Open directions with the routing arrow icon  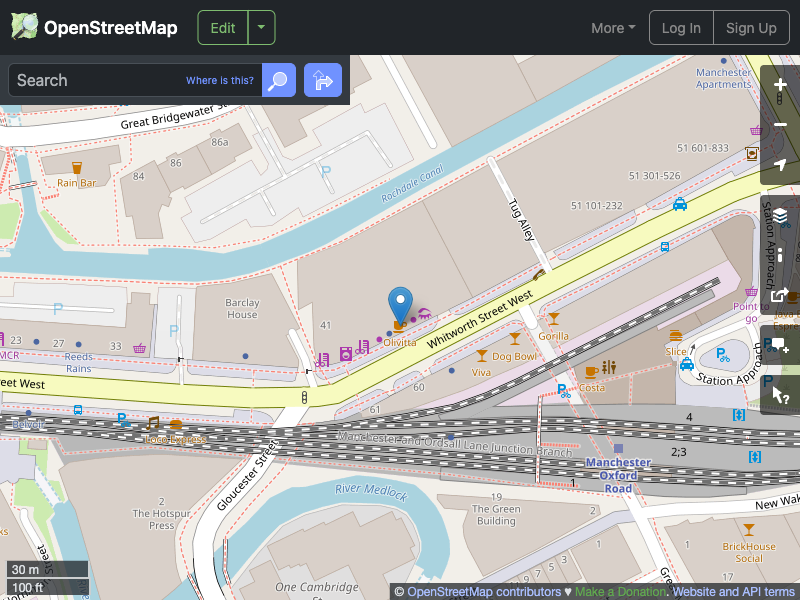click(322, 80)
